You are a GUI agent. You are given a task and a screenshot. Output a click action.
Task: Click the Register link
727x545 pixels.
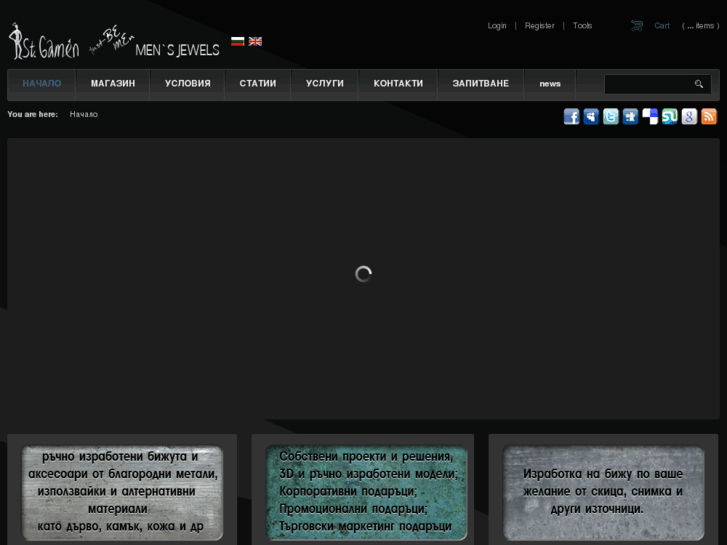pos(540,26)
